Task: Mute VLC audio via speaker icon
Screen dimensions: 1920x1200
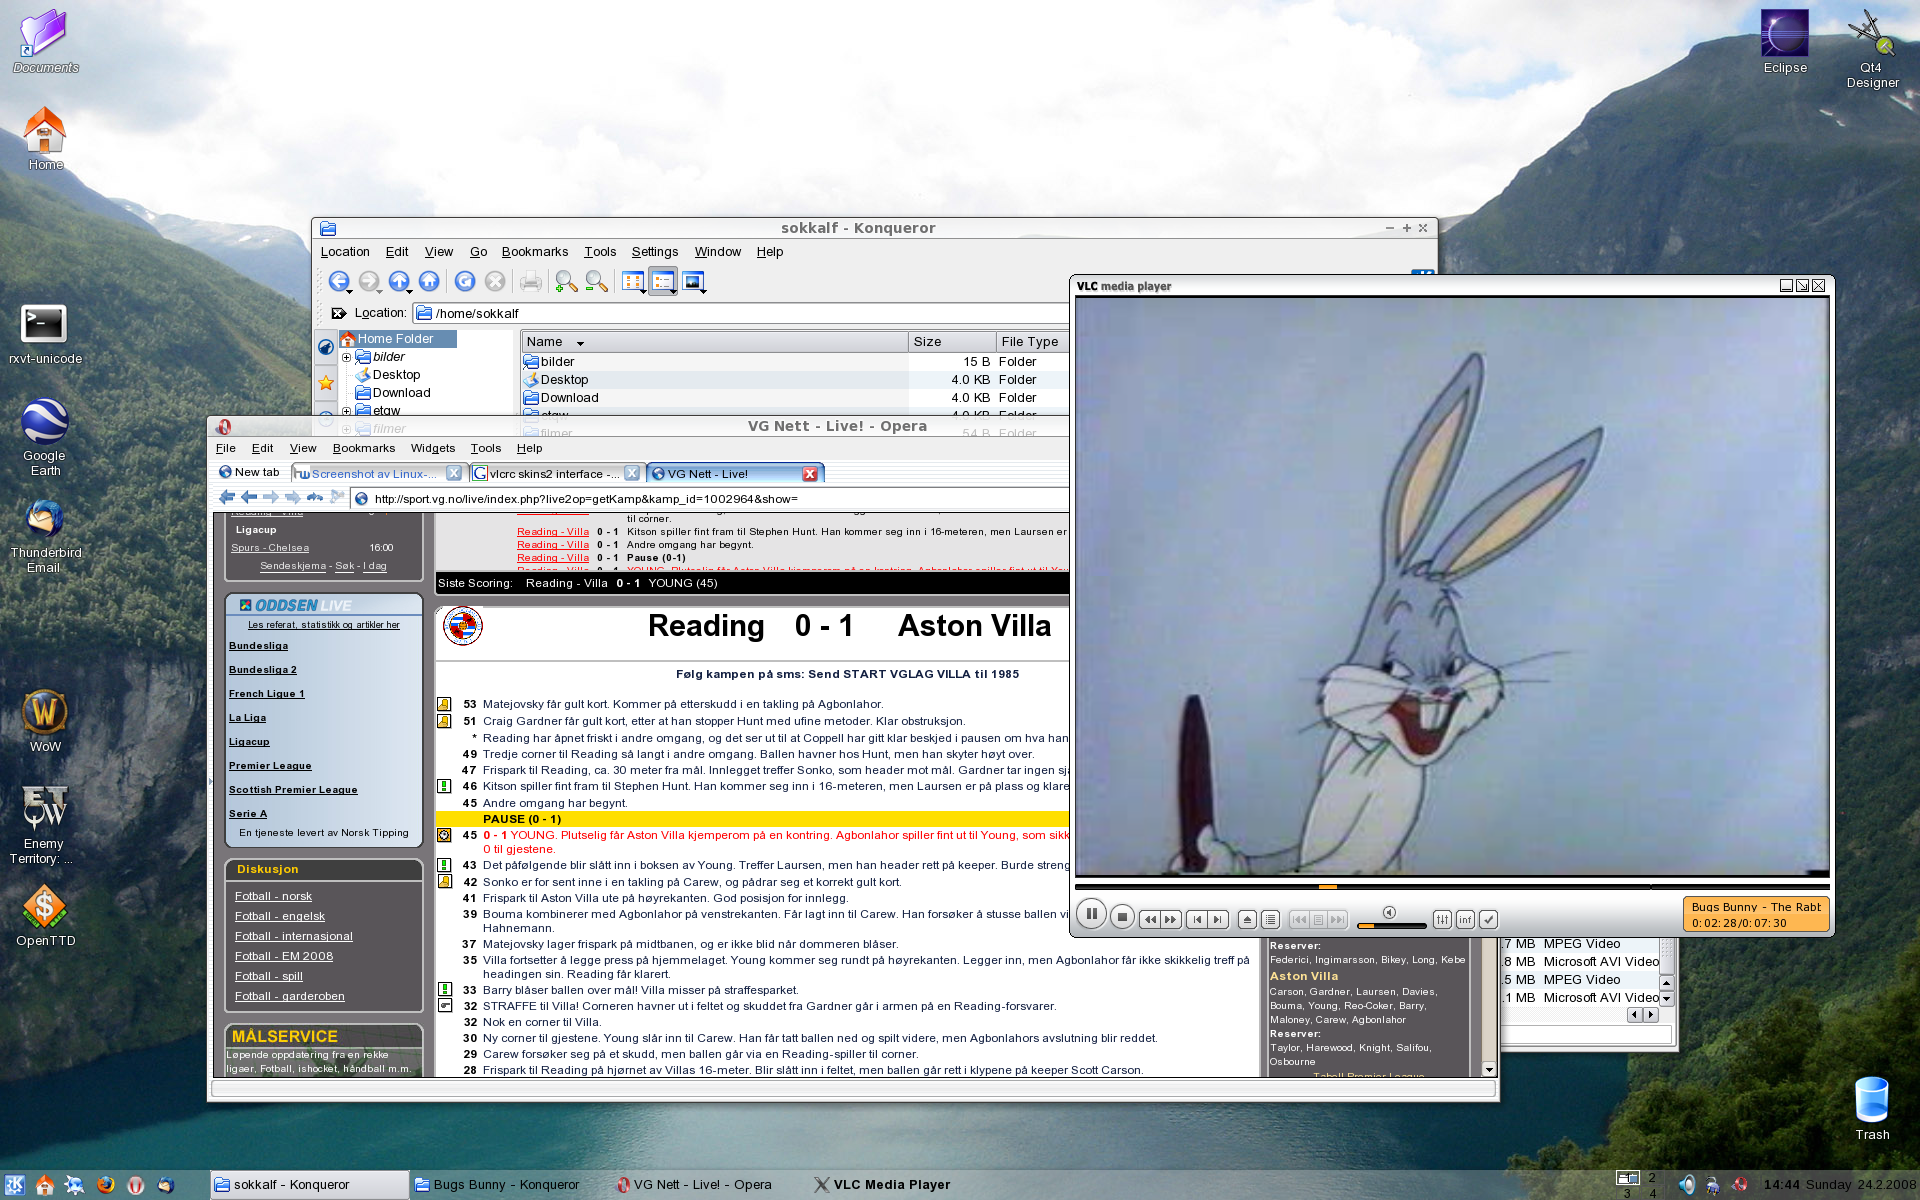Action: [x=1389, y=912]
